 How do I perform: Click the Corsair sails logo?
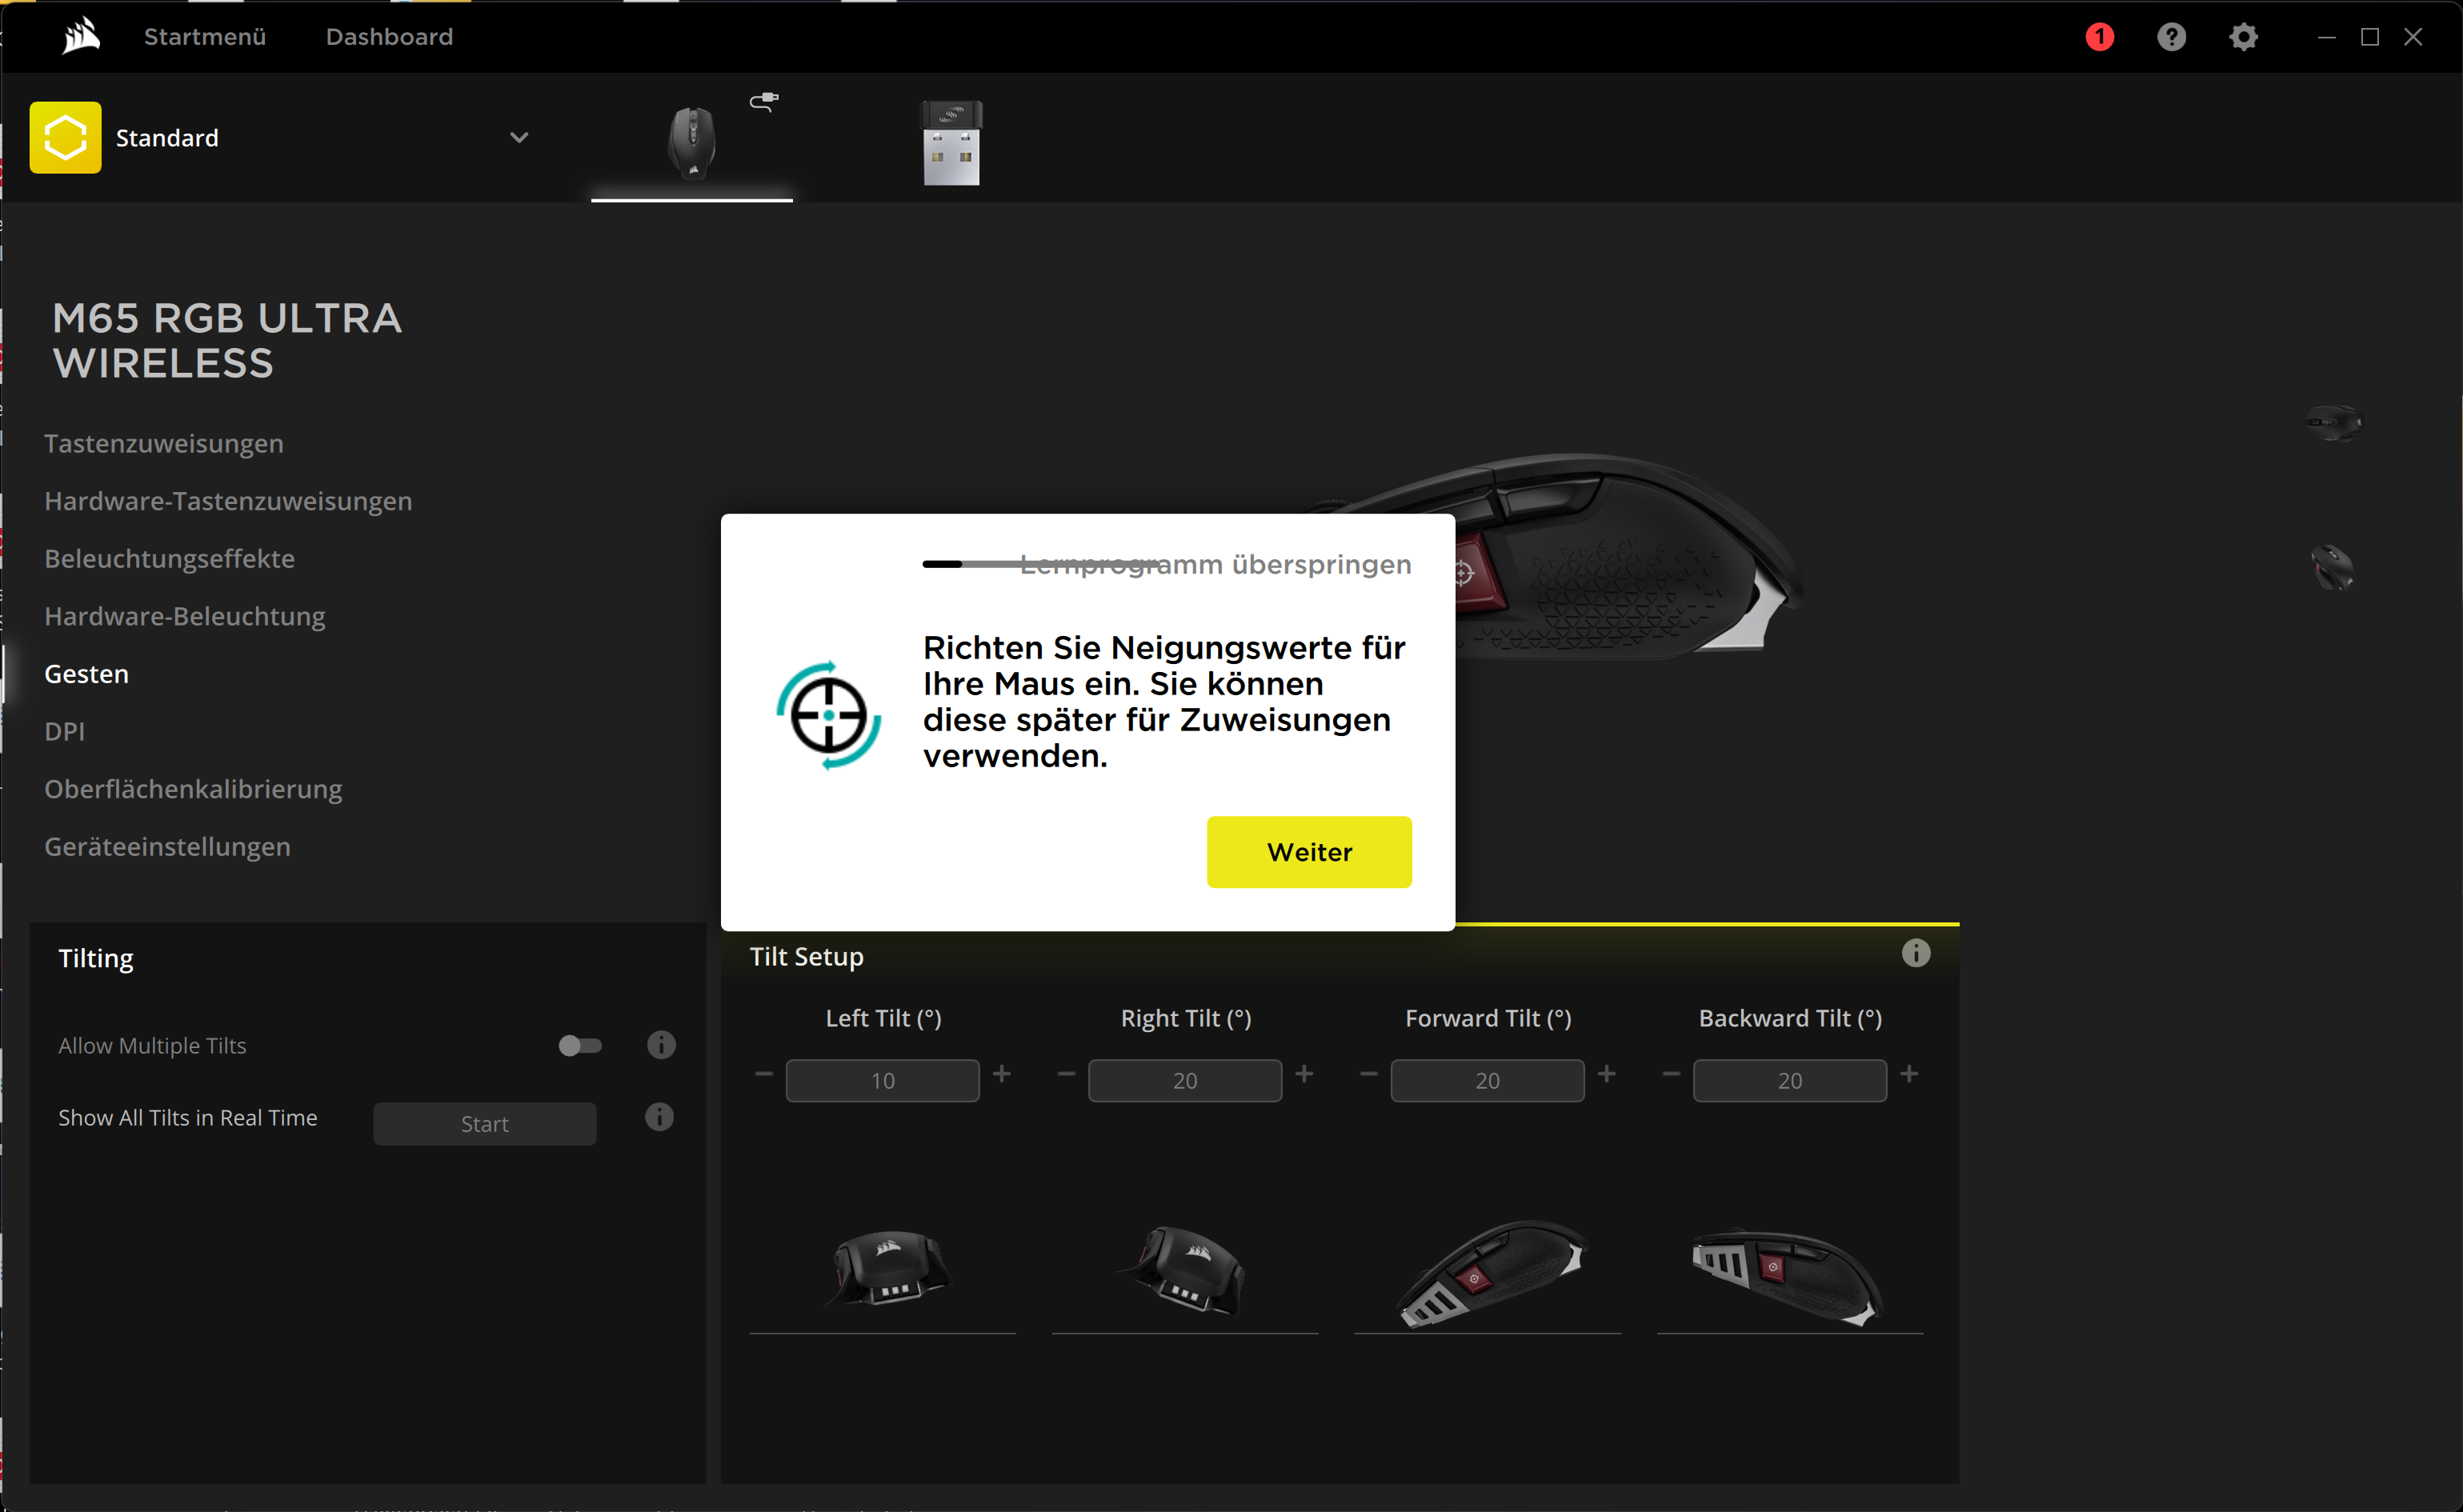[x=81, y=37]
